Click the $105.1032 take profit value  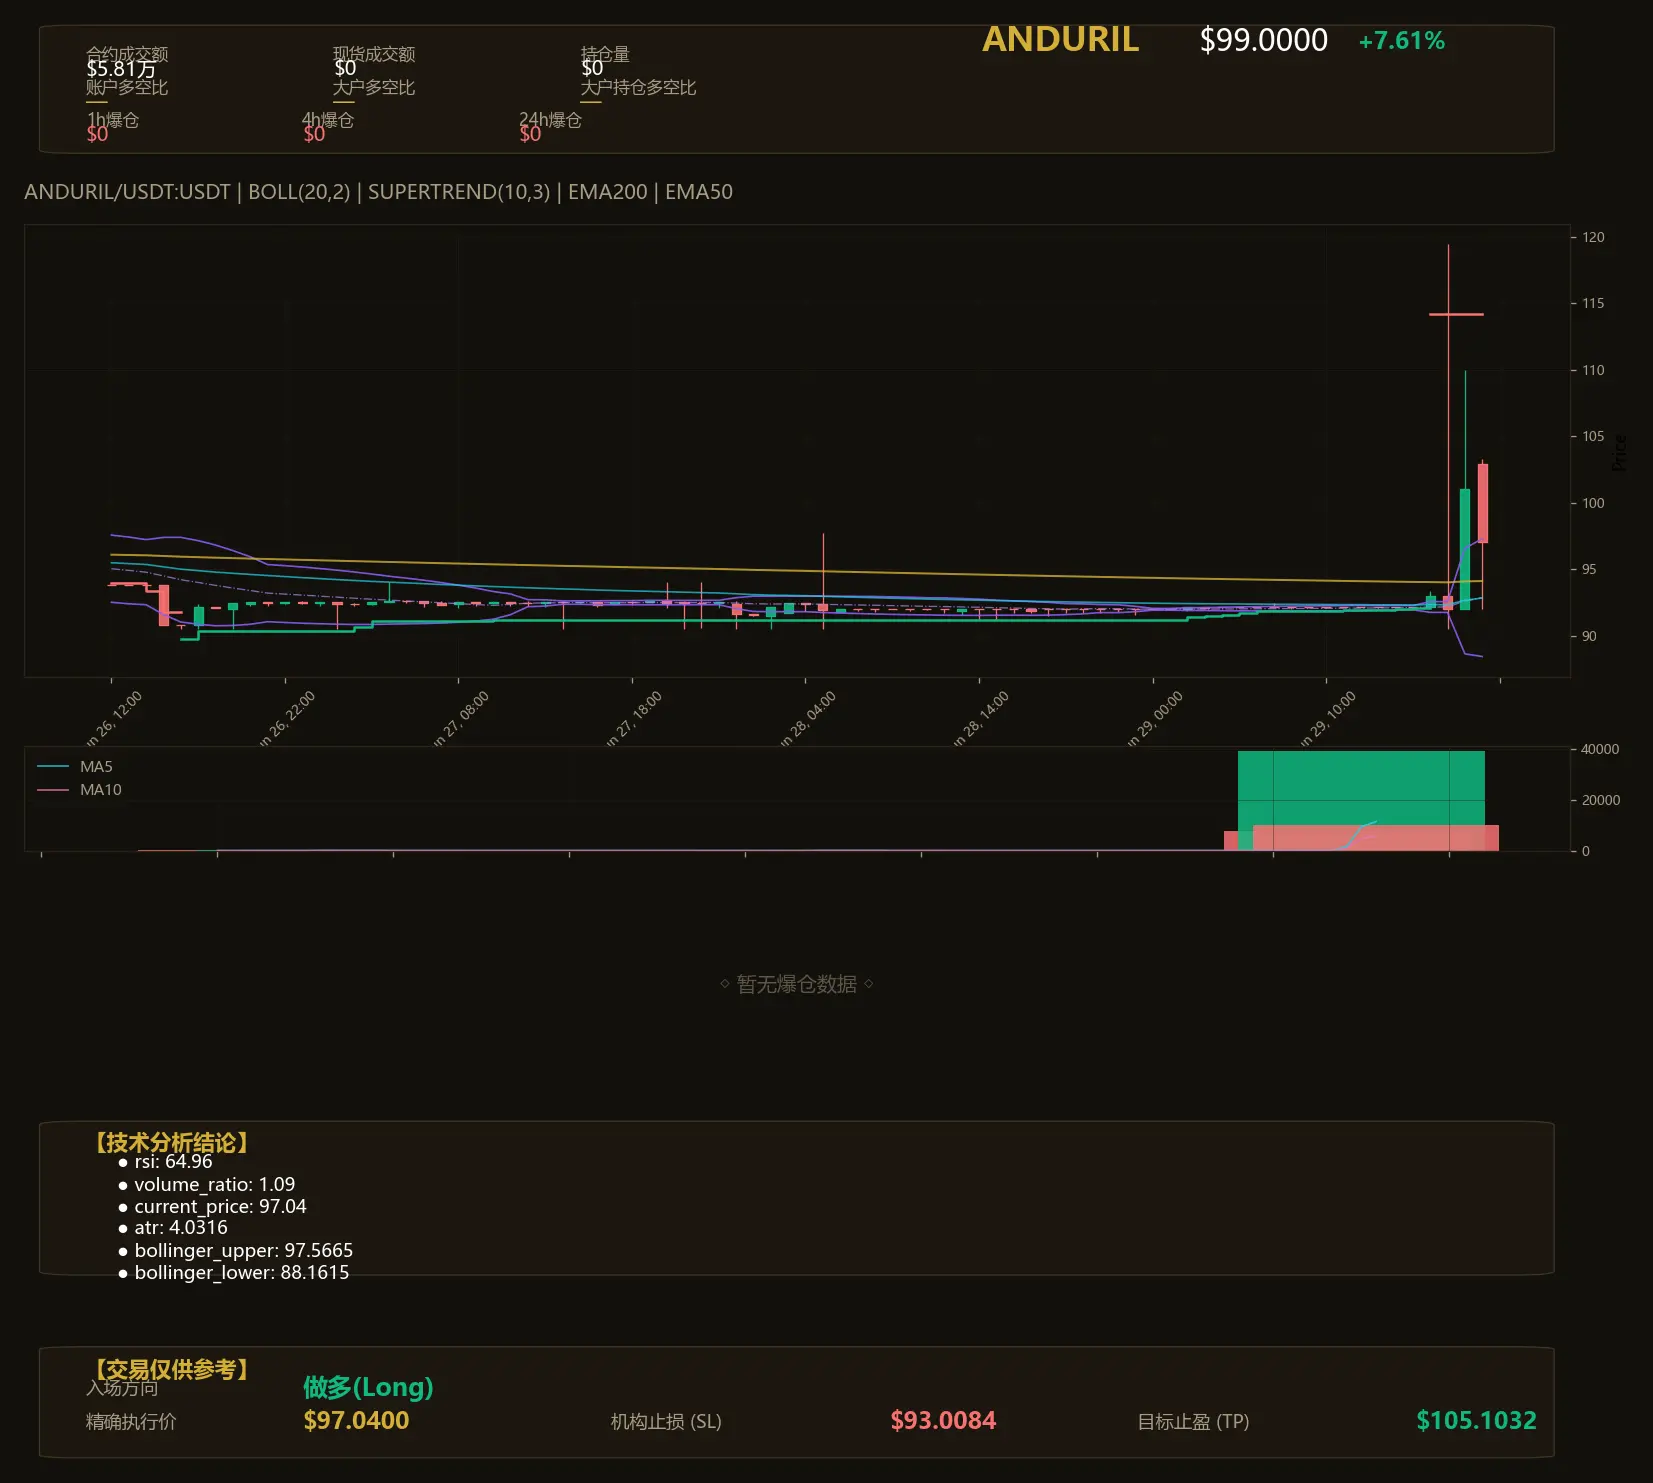[1476, 1420]
